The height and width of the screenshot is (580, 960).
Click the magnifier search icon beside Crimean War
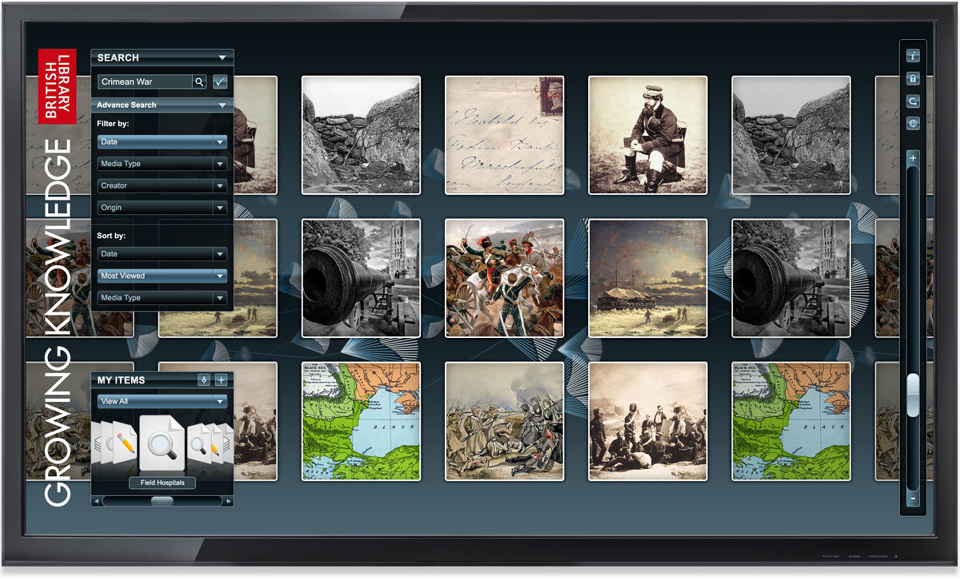200,82
